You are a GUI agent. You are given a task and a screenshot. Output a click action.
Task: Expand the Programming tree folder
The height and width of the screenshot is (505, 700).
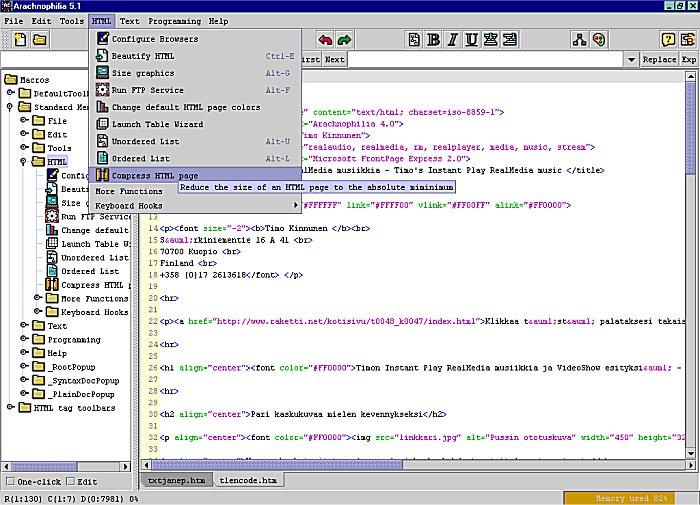[24, 338]
